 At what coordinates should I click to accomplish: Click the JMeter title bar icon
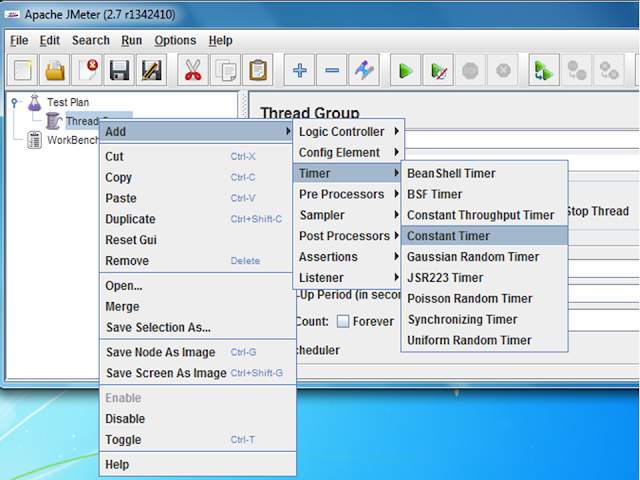(12, 15)
